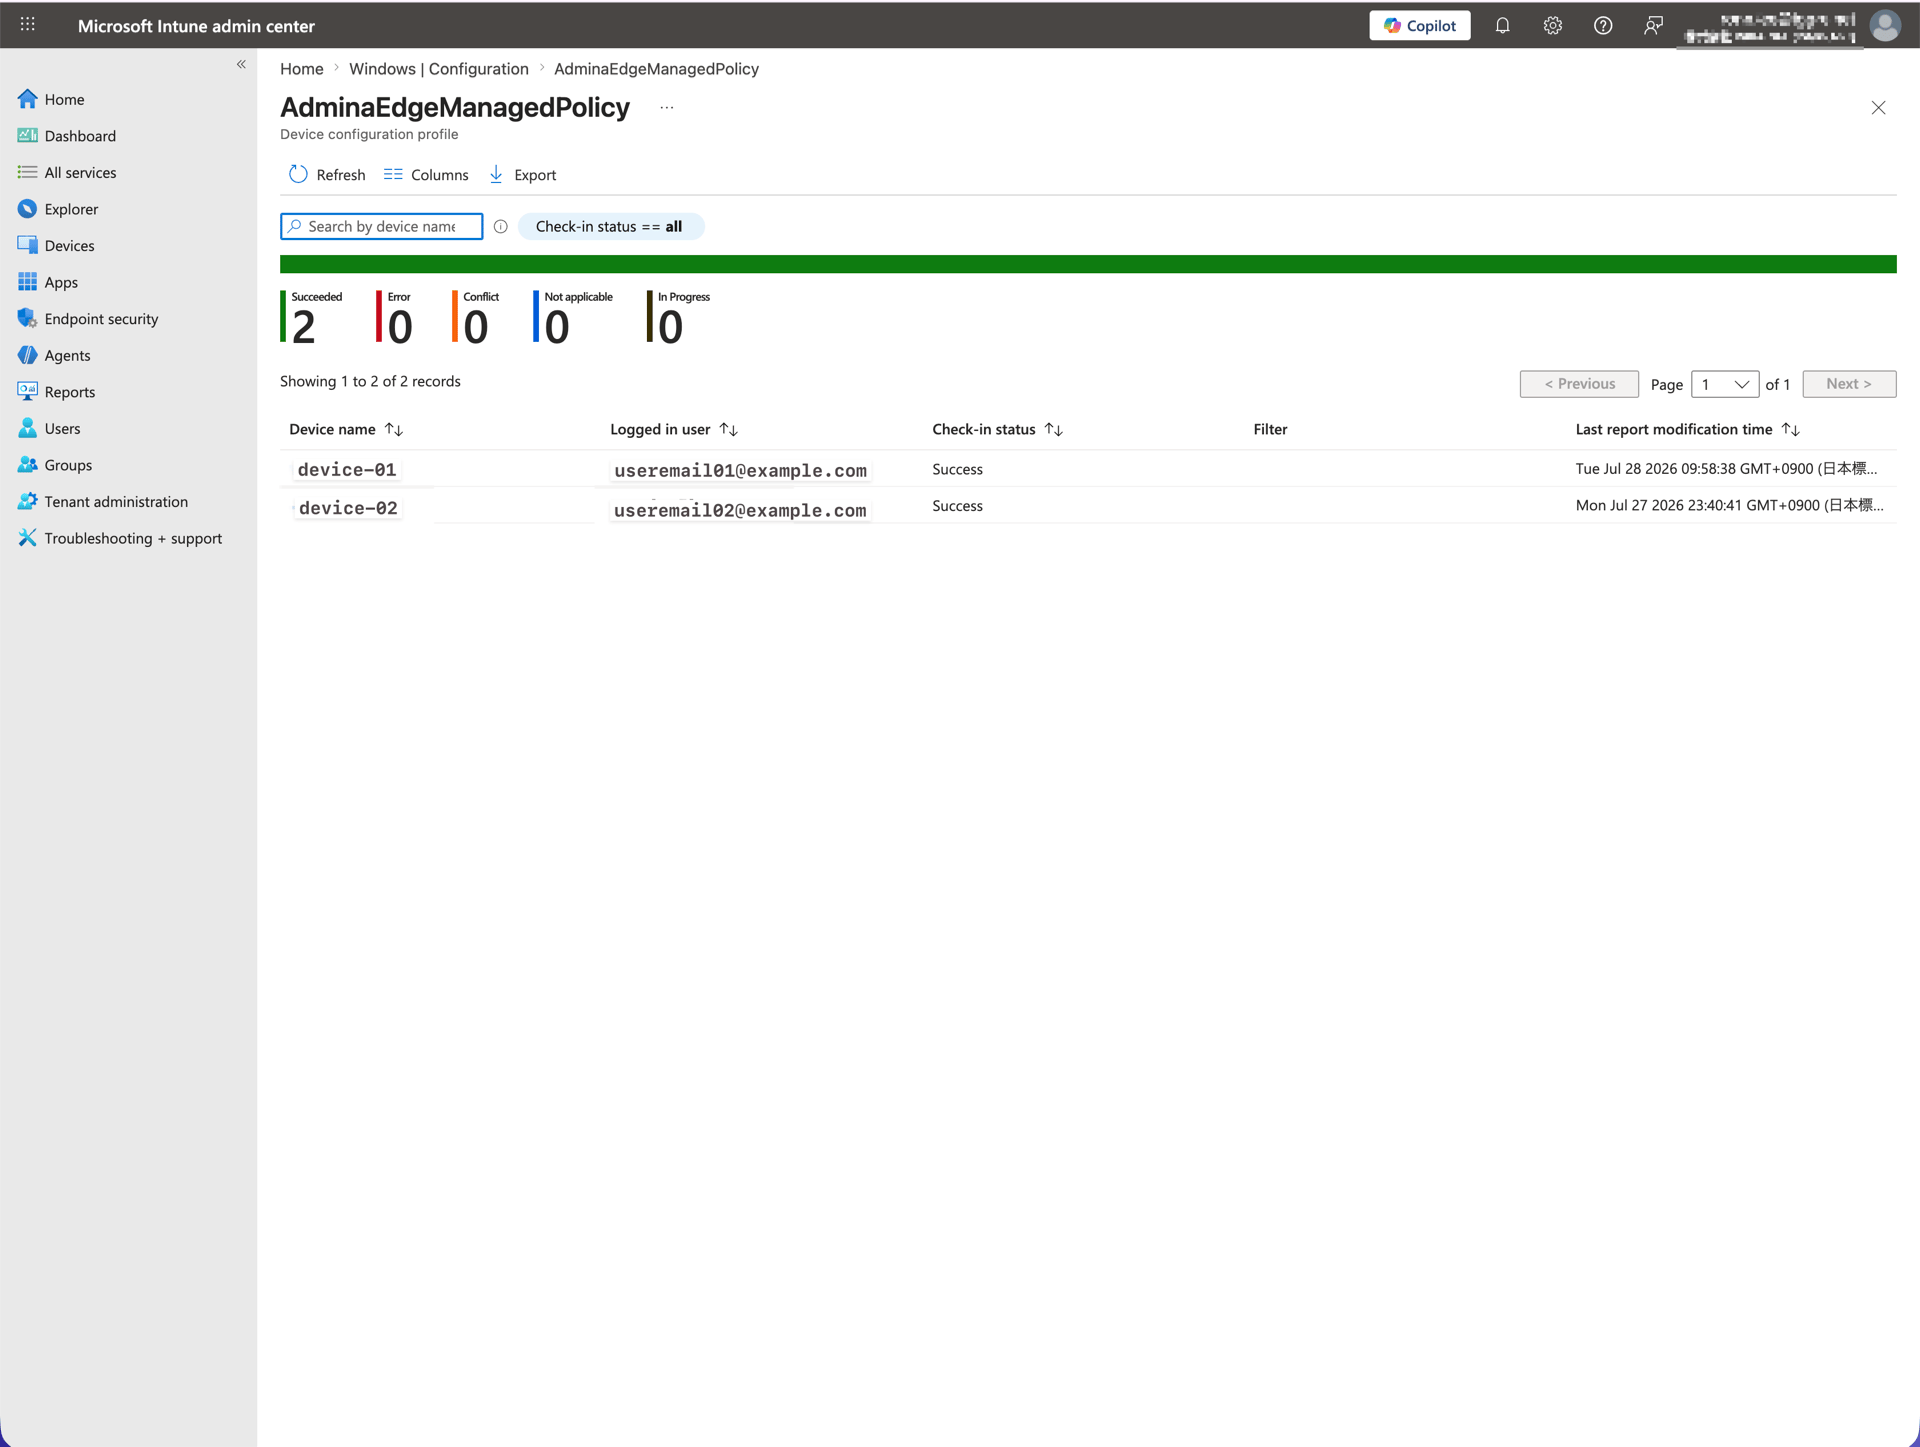This screenshot has width=1920, height=1447.
Task: Click the Not applicable count tile
Action: pos(573,317)
